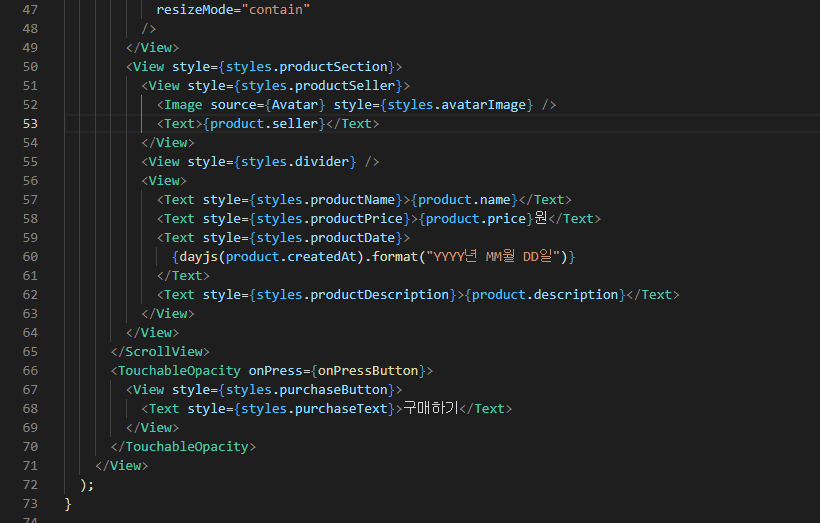The height and width of the screenshot is (523, 820).
Task: Click styles.avatarImage on line 52
Action: click(457, 105)
